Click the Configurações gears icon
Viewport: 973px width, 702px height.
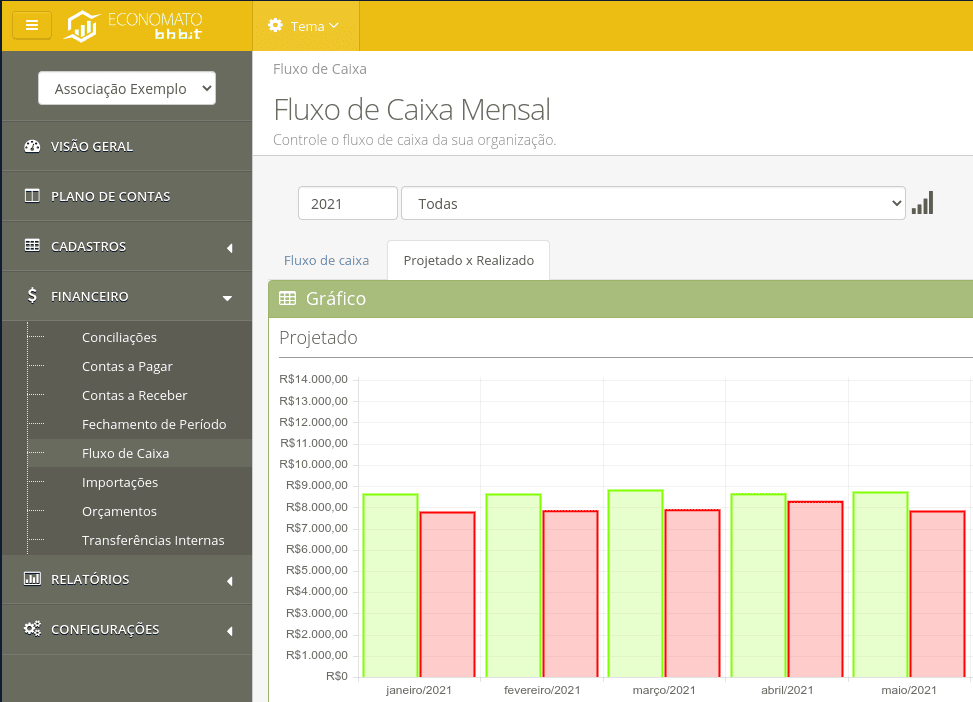click(x=32, y=628)
